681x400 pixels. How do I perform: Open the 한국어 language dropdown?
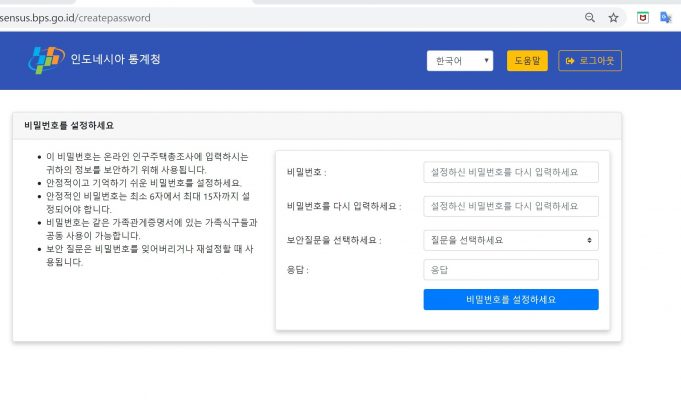tap(459, 61)
